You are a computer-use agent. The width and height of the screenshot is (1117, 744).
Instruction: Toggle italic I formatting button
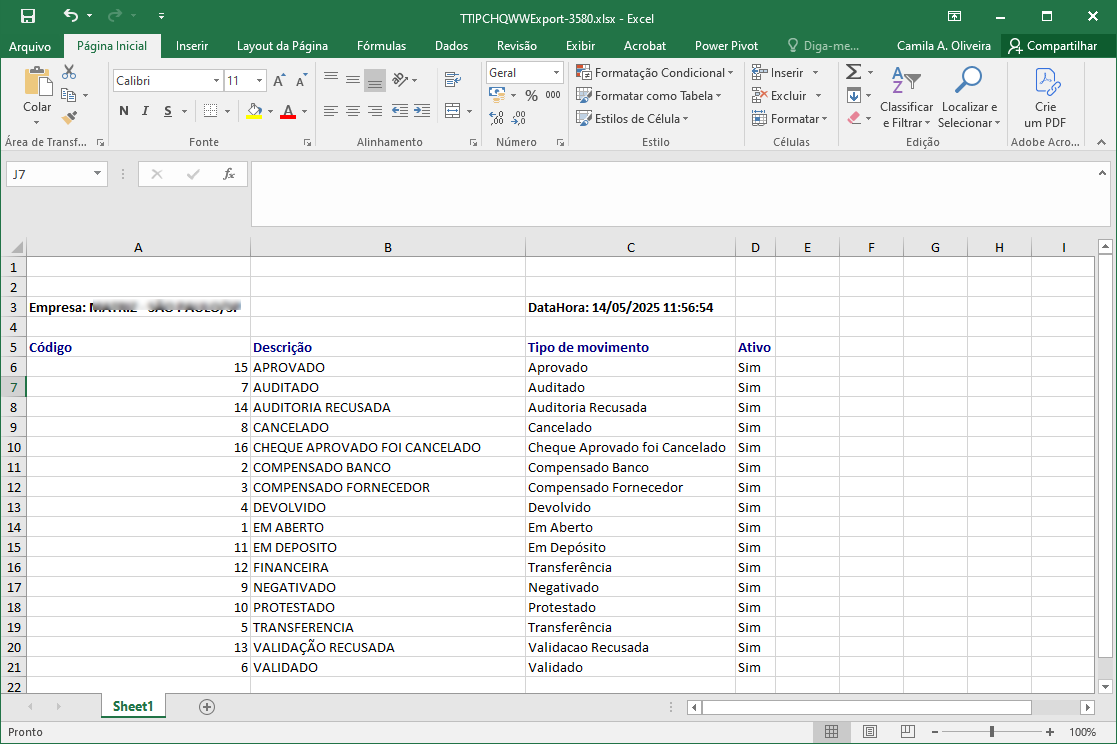point(145,110)
